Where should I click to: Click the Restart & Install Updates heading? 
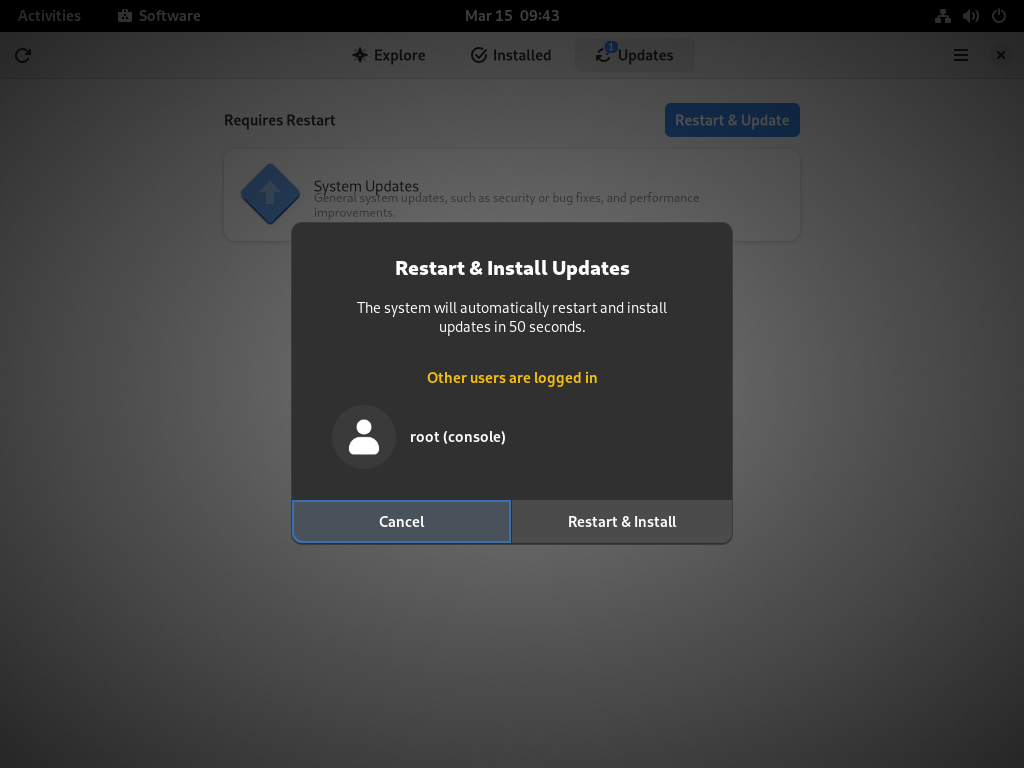(512, 268)
